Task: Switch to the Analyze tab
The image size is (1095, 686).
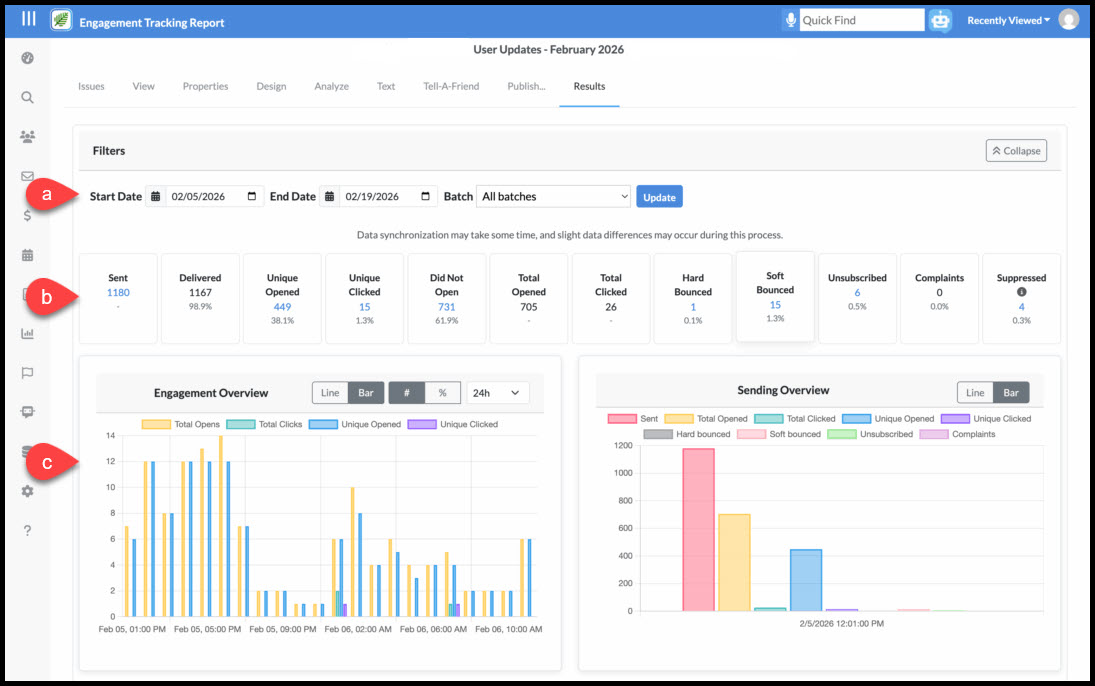Action: 331,86
